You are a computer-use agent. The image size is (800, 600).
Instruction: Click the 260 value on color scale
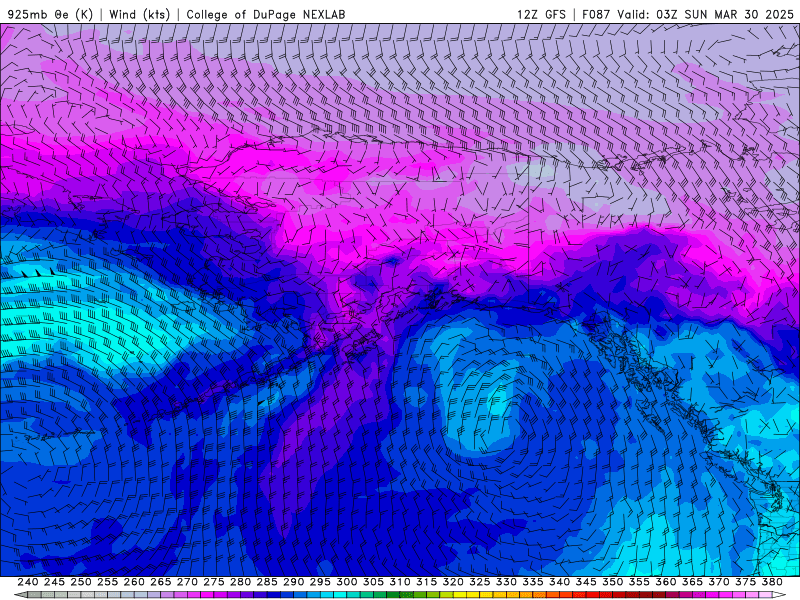(134, 582)
